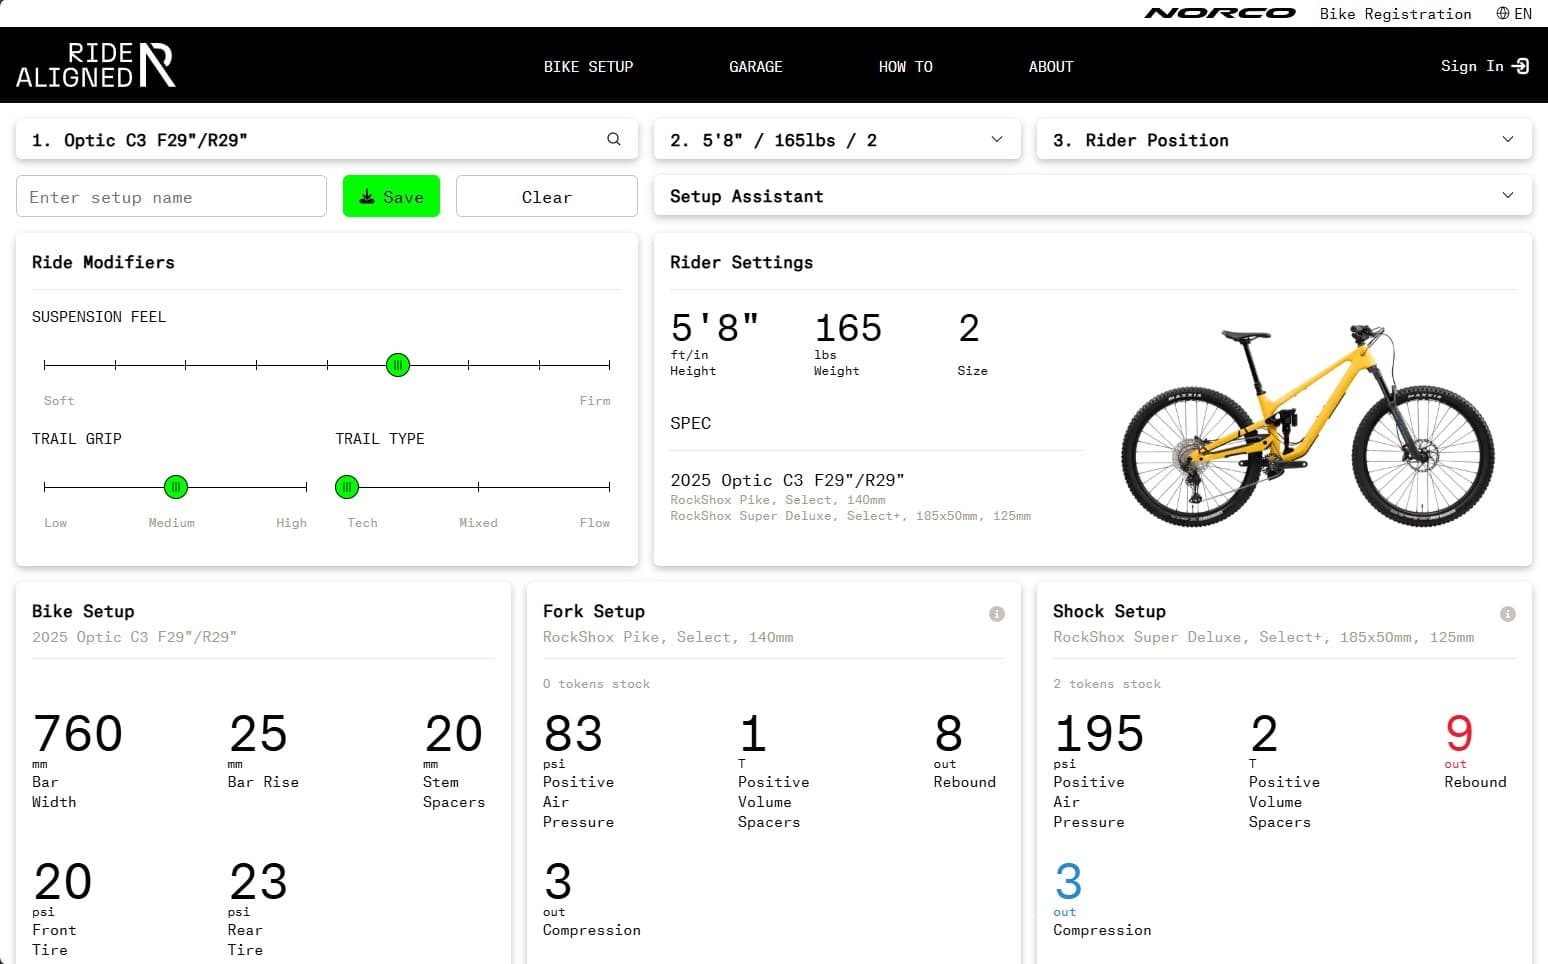The width and height of the screenshot is (1548, 964).
Task: Click the 20 psi Front Tire value
Action: [x=62, y=882]
